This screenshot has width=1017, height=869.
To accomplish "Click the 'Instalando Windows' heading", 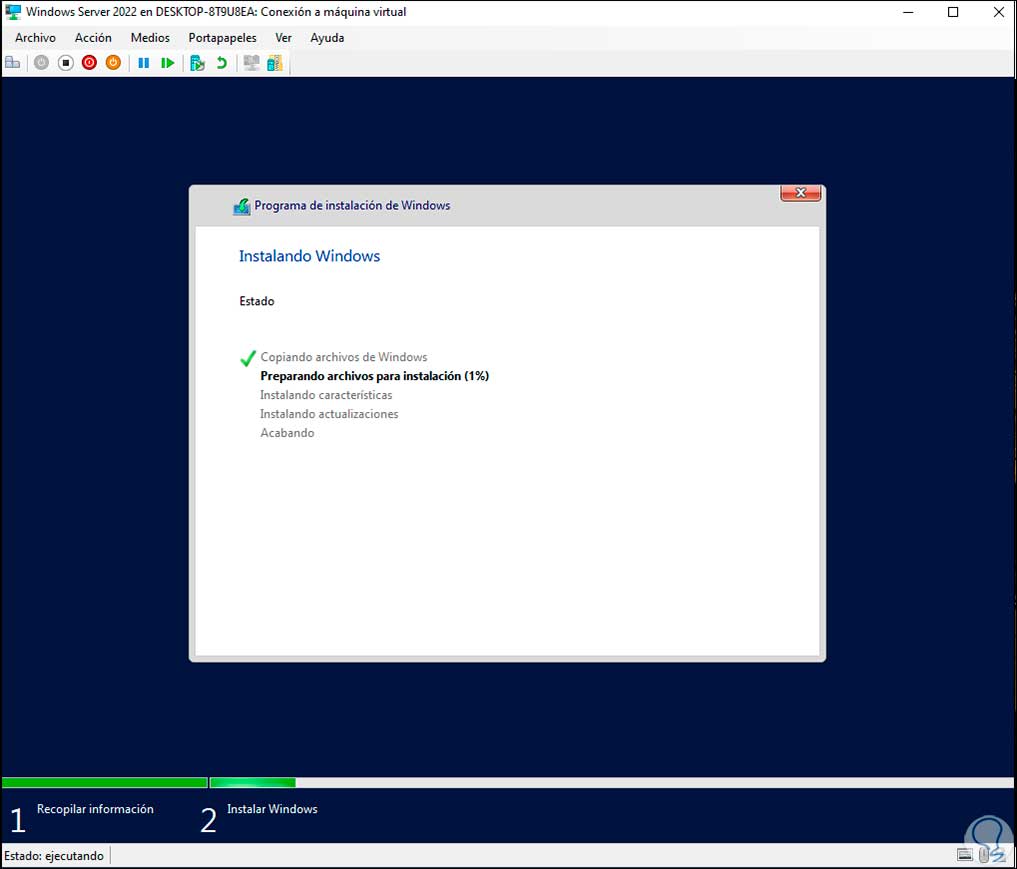I will pos(309,256).
